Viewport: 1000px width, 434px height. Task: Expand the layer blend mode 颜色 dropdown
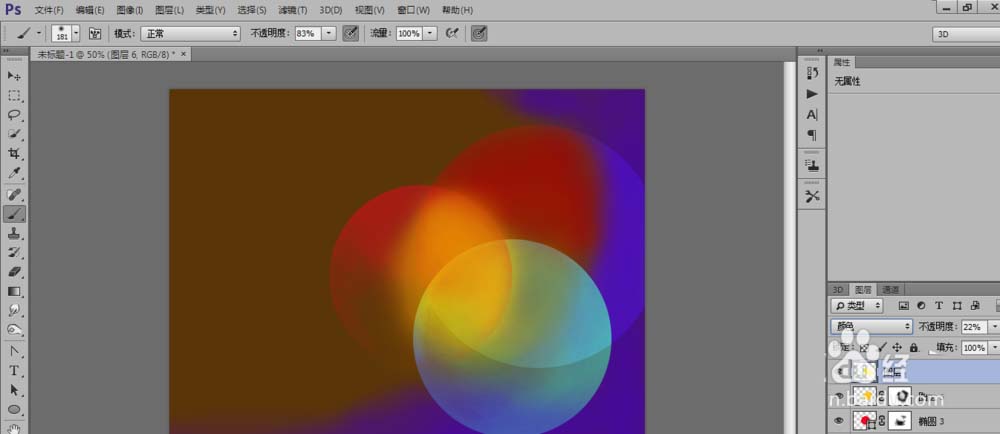[x=872, y=327]
